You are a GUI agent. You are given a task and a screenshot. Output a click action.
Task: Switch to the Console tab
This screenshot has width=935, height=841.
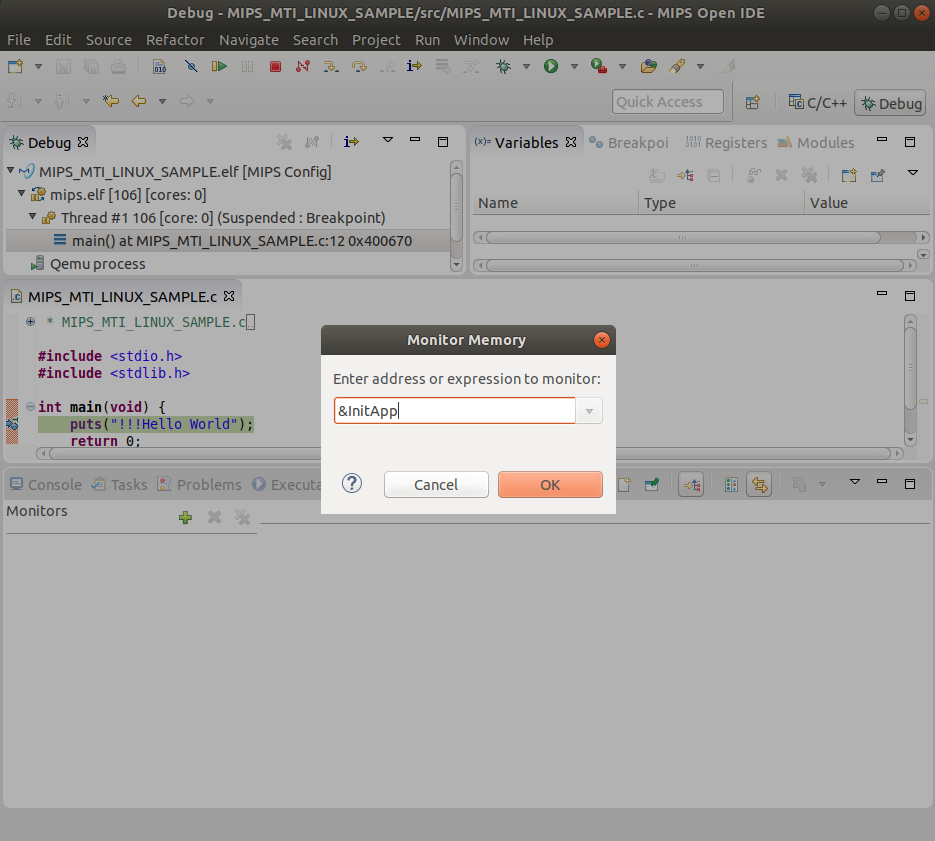pos(45,484)
